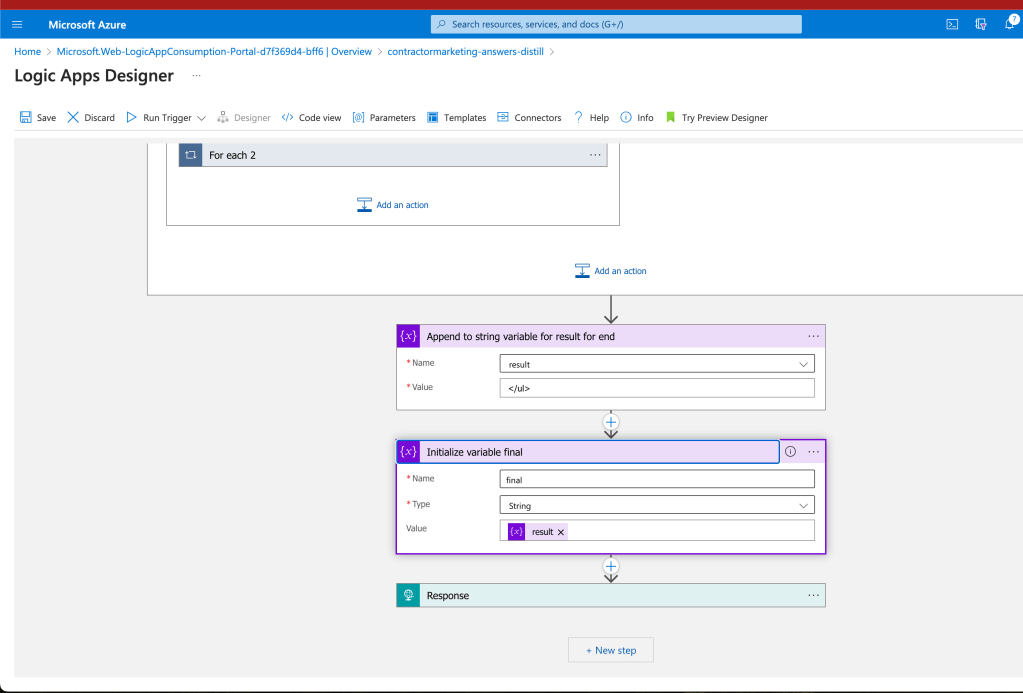The height and width of the screenshot is (693, 1023).
Task: Open the Azure portal hamburger menu
Action: coord(17,25)
